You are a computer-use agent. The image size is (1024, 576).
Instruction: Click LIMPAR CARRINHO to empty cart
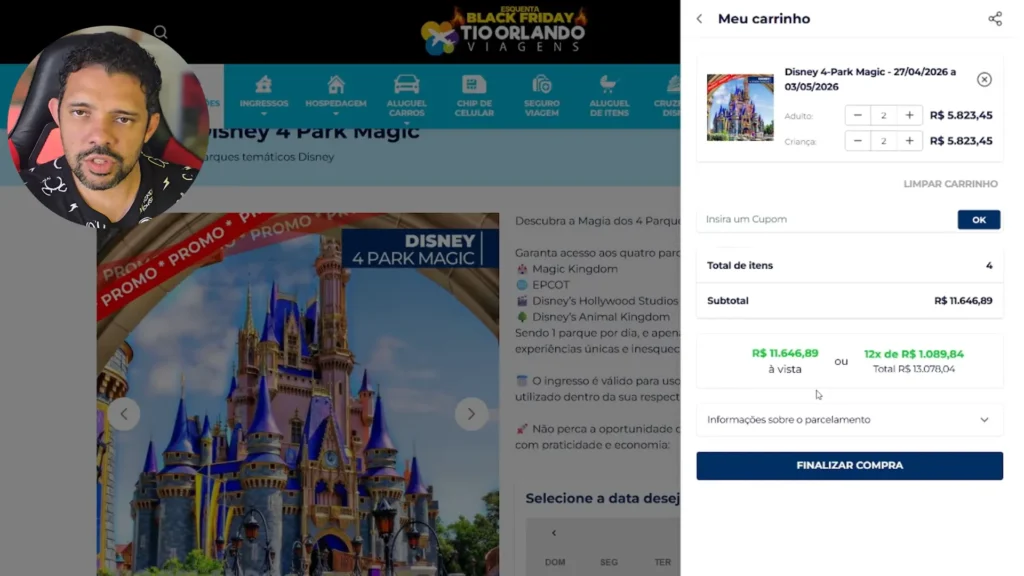point(950,184)
